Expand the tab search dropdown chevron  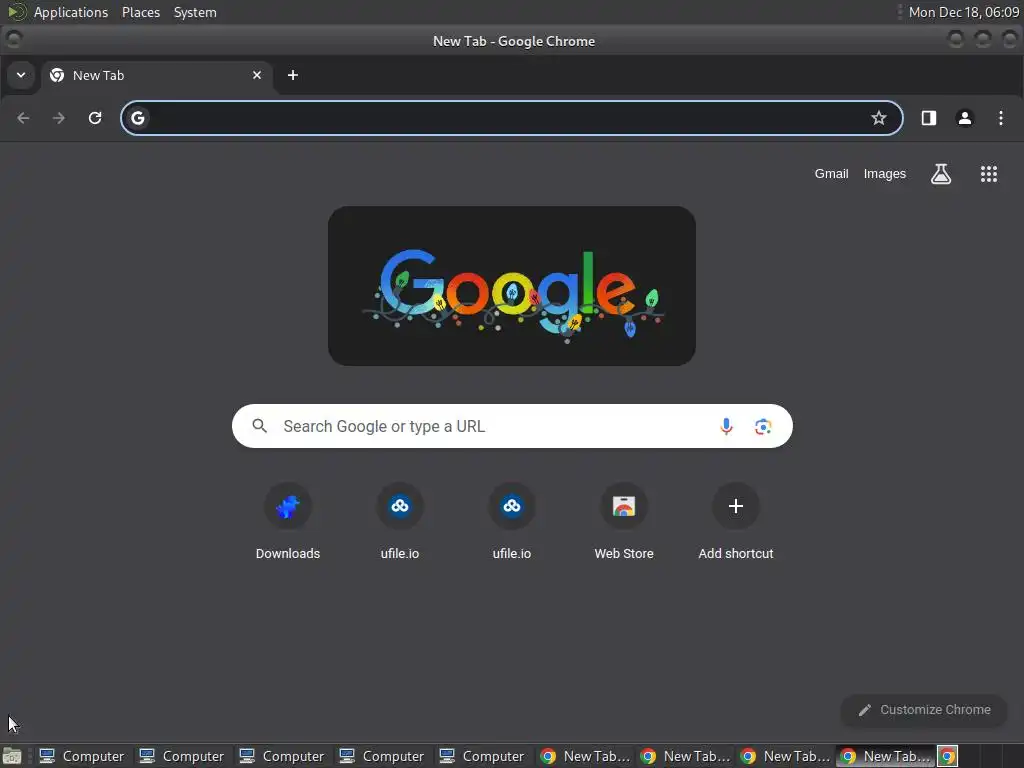(21, 75)
